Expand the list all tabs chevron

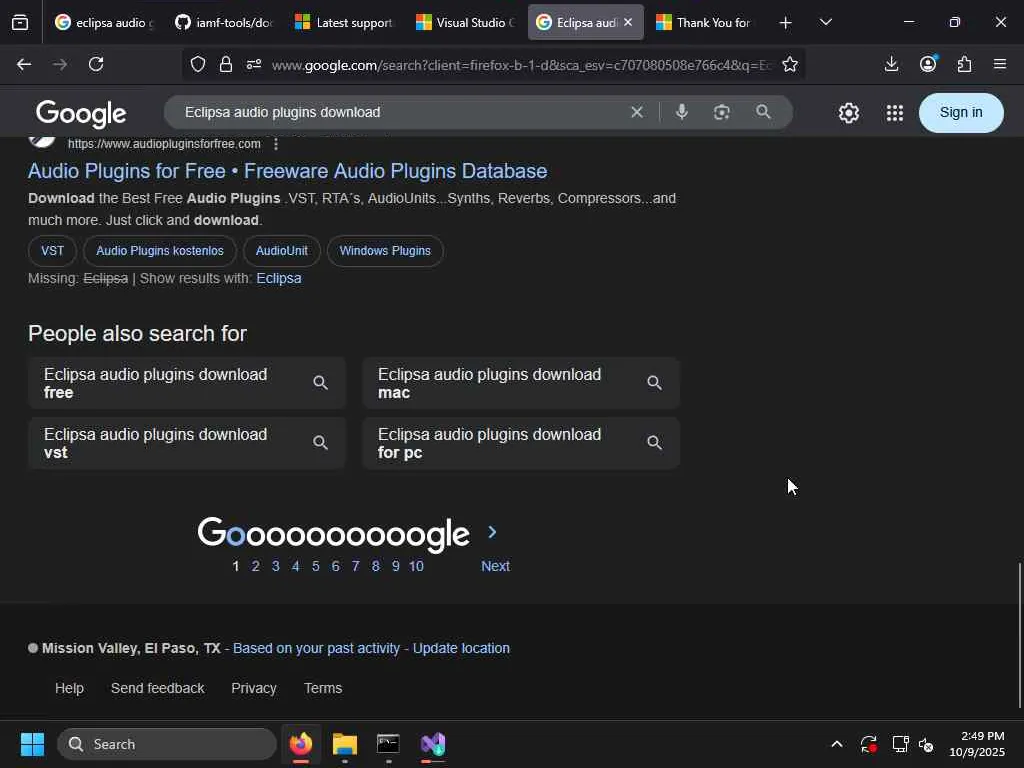tap(825, 22)
